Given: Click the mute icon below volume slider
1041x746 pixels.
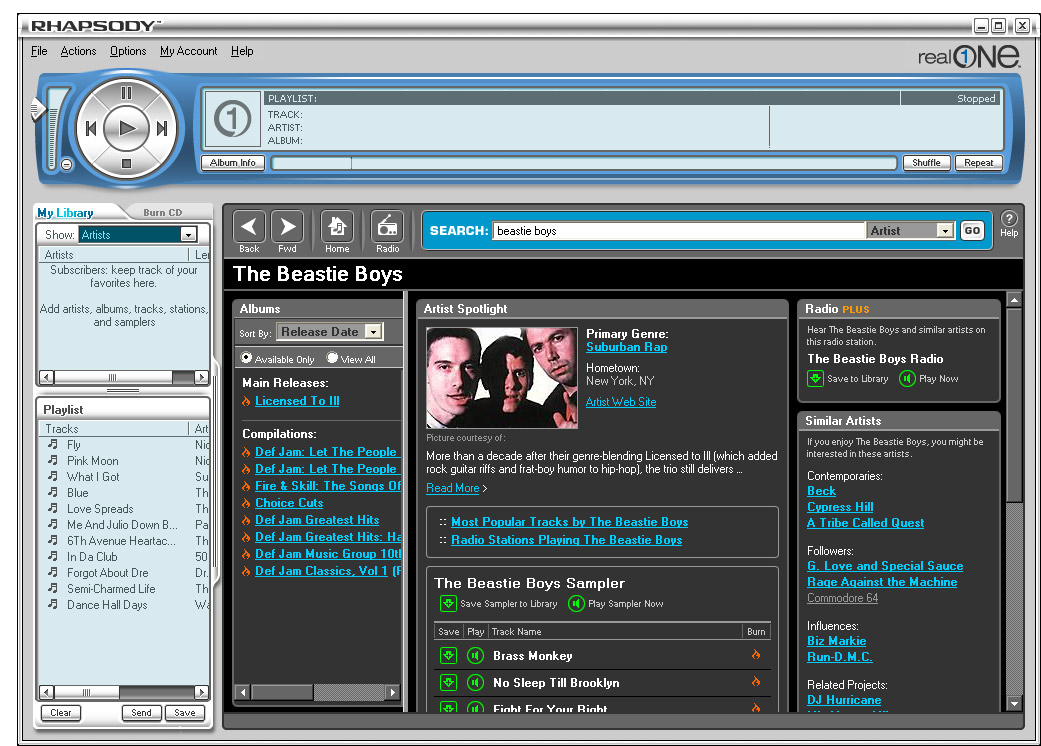Looking at the screenshot, I should click(x=66, y=164).
